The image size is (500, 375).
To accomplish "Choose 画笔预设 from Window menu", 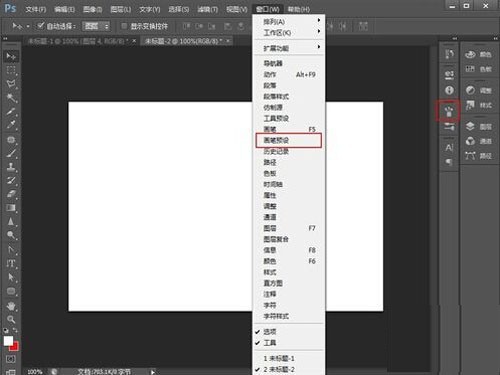I will click(289, 140).
